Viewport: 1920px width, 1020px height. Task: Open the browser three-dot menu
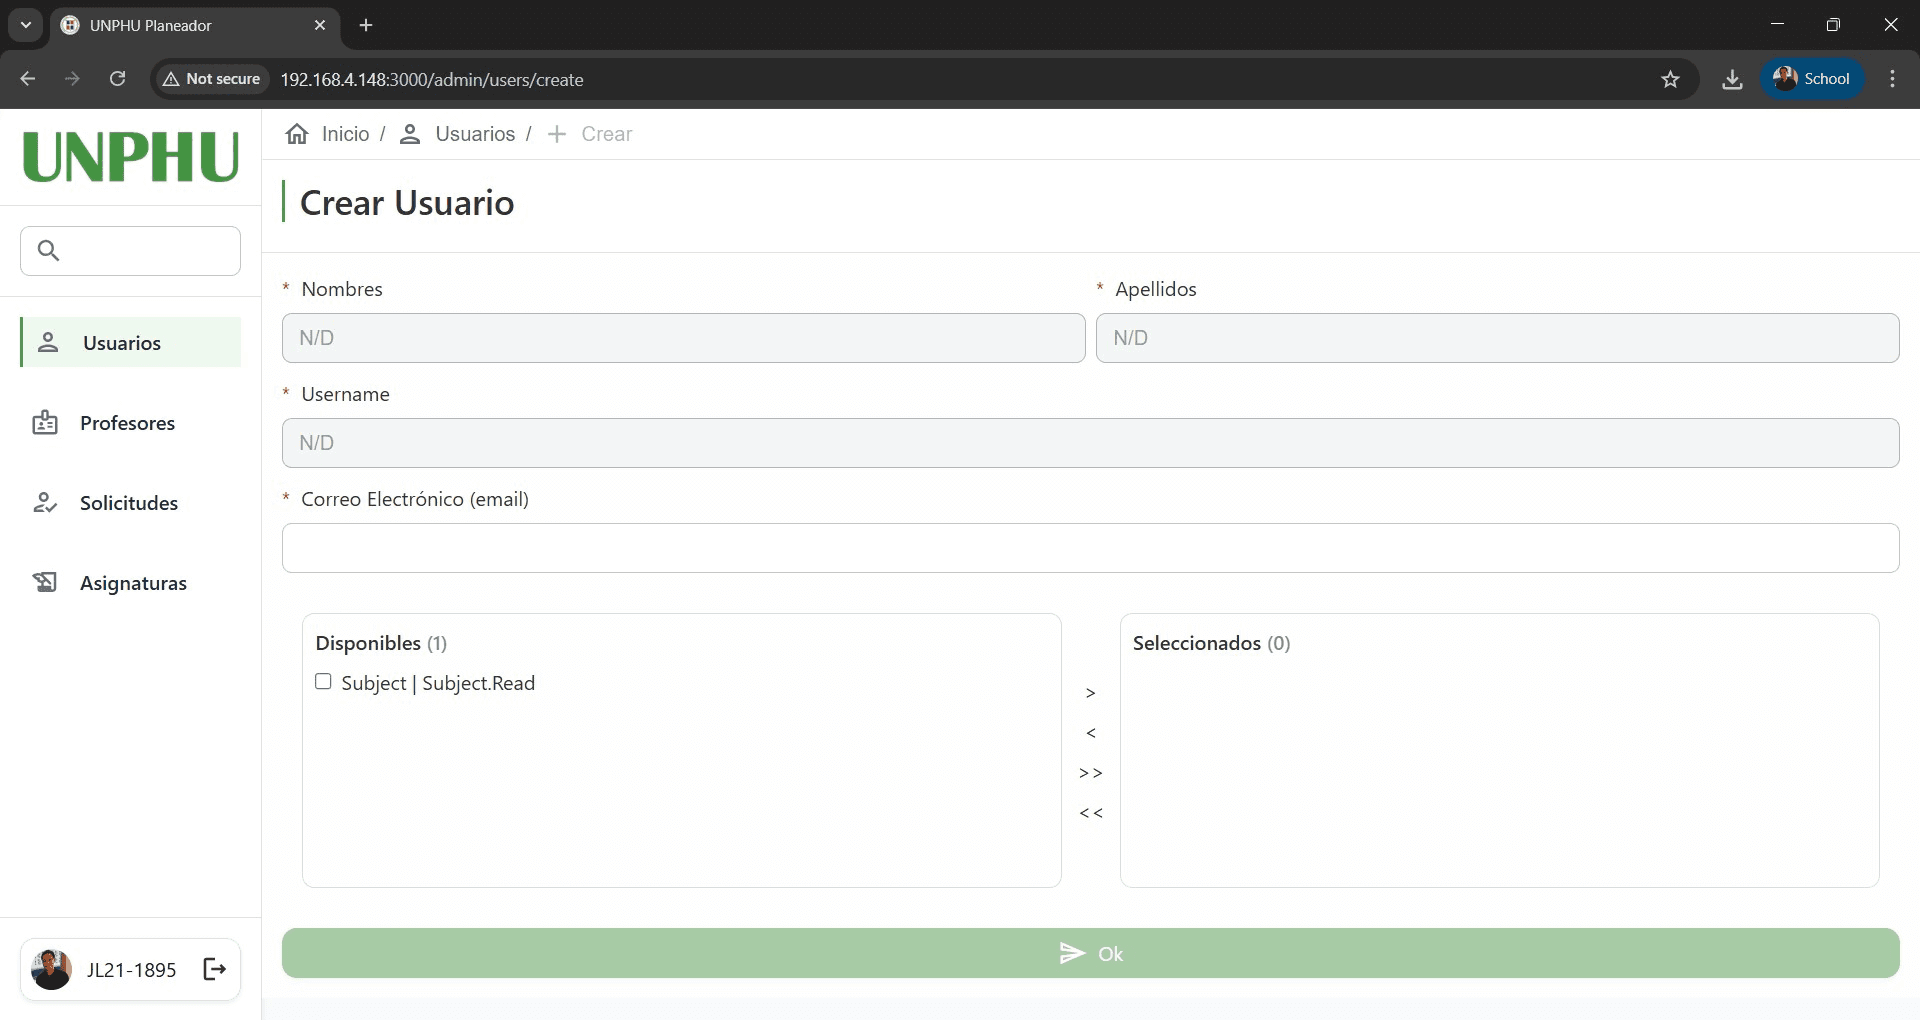1892,79
